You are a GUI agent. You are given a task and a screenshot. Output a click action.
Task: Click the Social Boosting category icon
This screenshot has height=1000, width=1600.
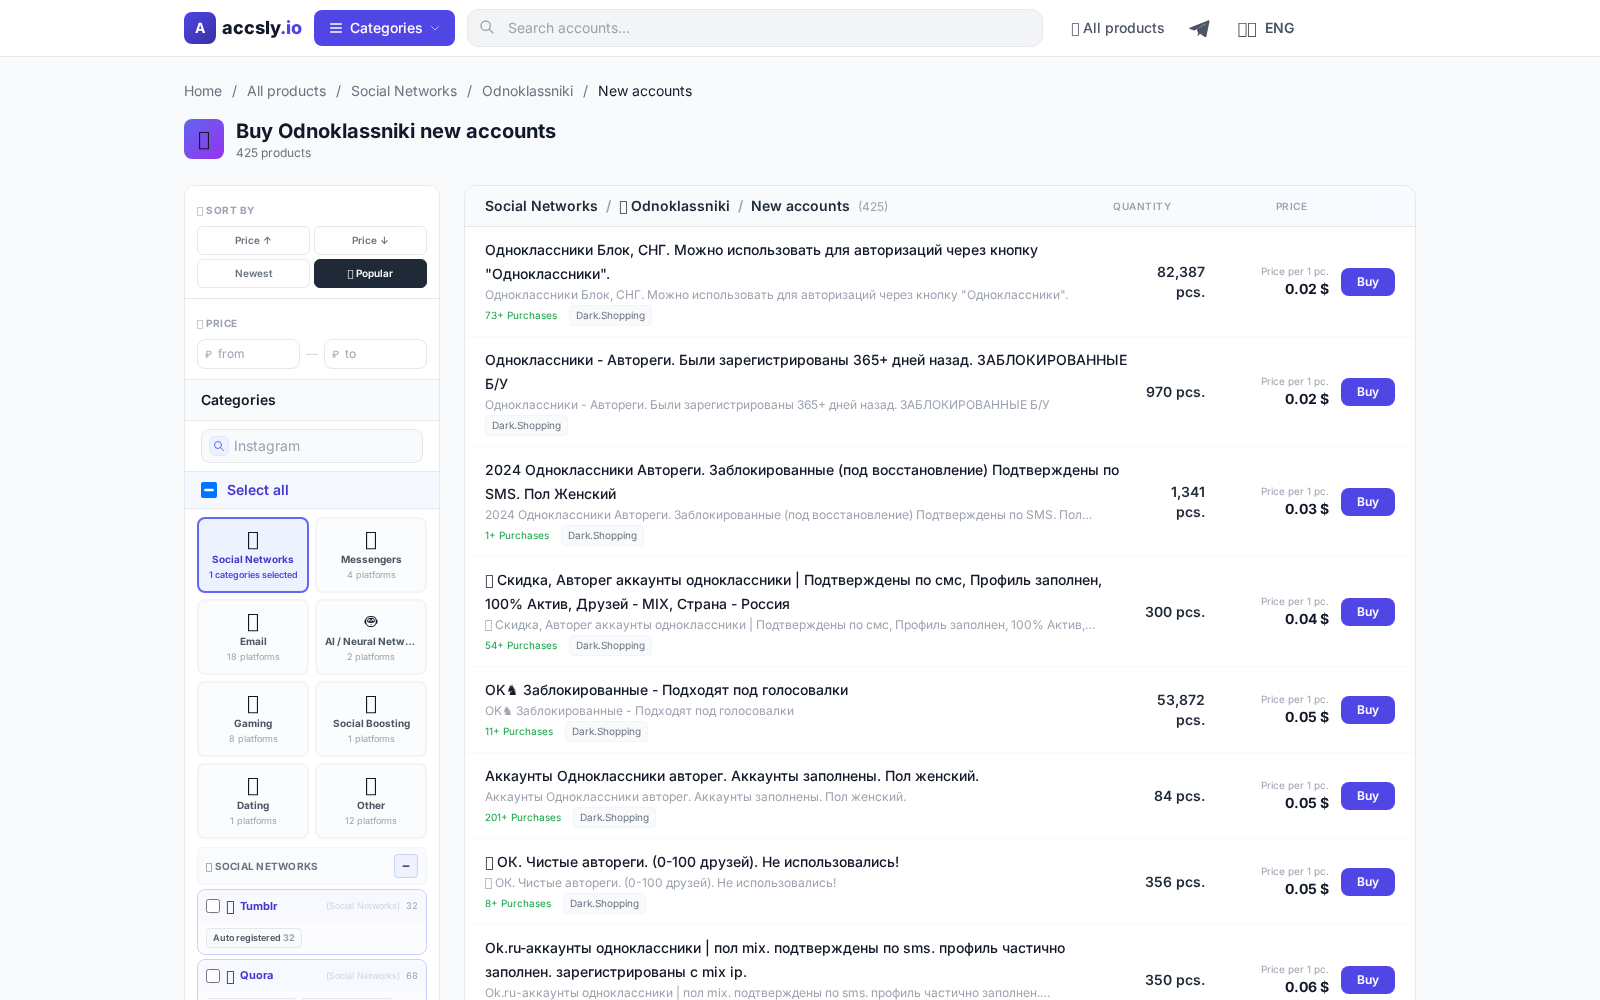tap(371, 704)
